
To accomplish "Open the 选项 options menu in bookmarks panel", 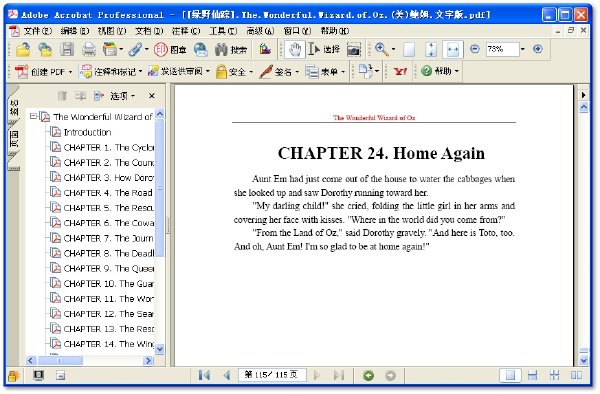I will (x=122, y=96).
